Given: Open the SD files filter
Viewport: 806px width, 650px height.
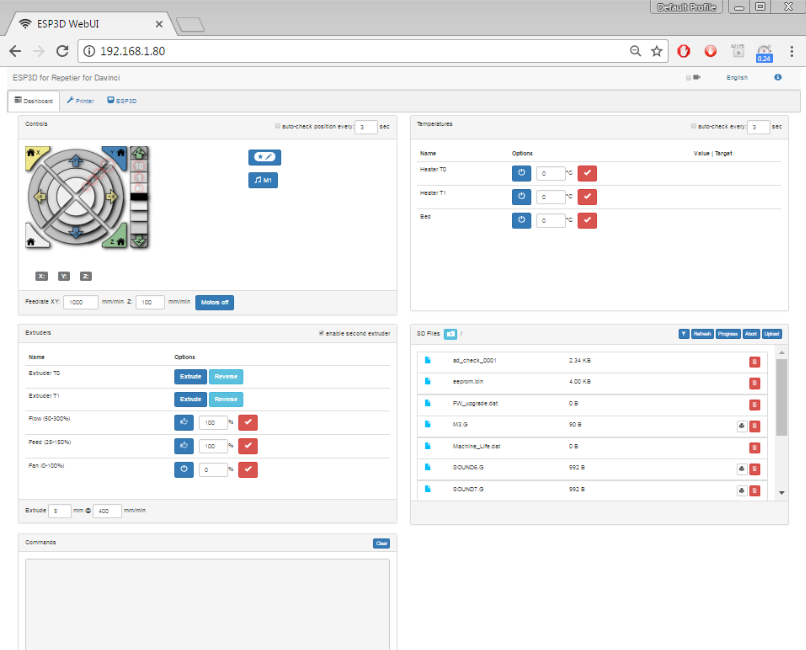Looking at the screenshot, I should (x=684, y=334).
